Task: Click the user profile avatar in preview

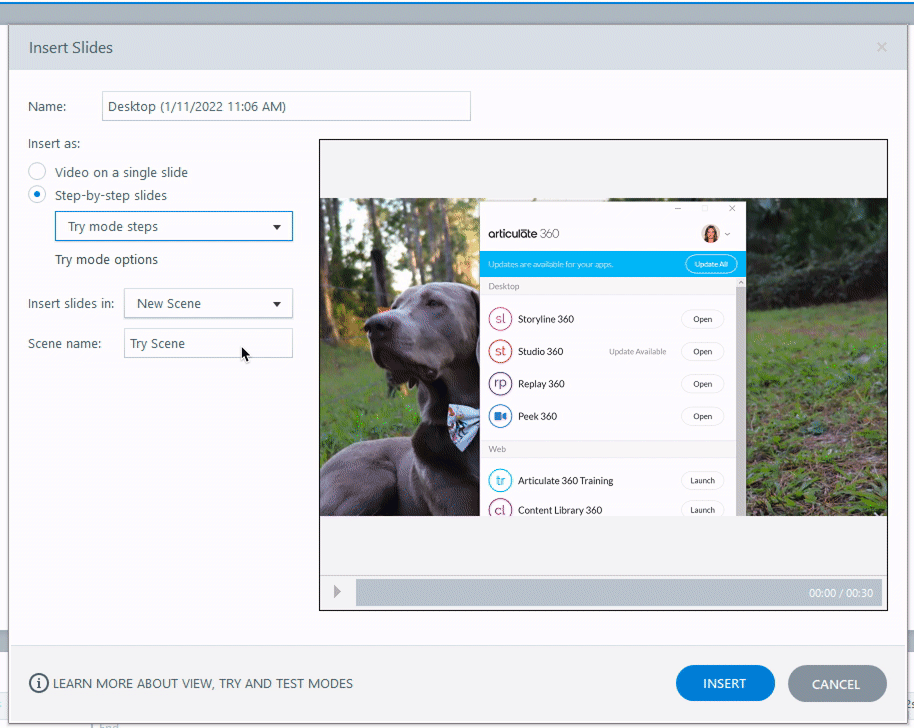Action: (711, 234)
